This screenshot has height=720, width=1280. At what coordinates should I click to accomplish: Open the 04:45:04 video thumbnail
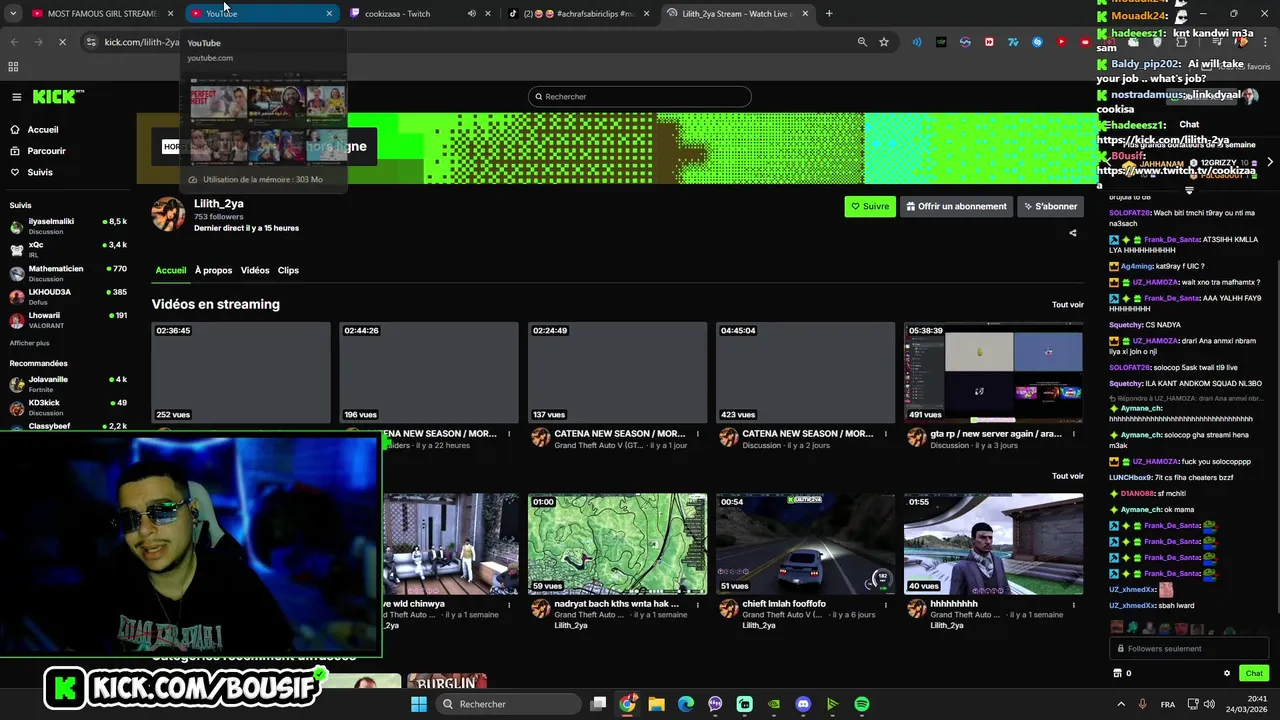point(805,372)
